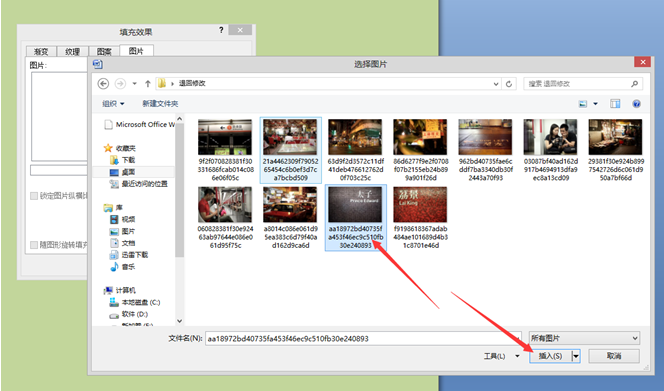Image resolution: width=664 pixels, height=391 pixels.
Task: Switch to 纹理 tab in 填充效果 dialog
Action: tap(72, 52)
